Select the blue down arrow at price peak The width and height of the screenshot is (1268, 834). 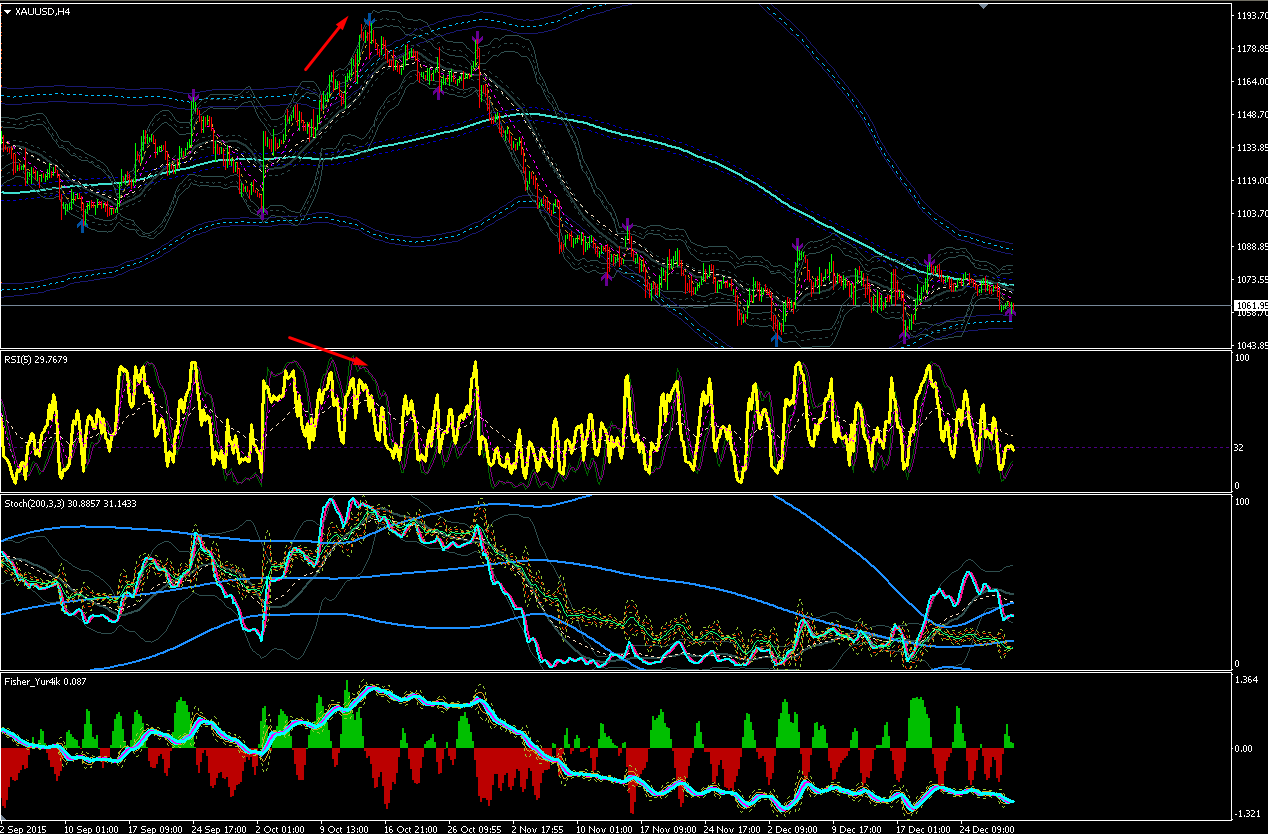tap(370, 19)
